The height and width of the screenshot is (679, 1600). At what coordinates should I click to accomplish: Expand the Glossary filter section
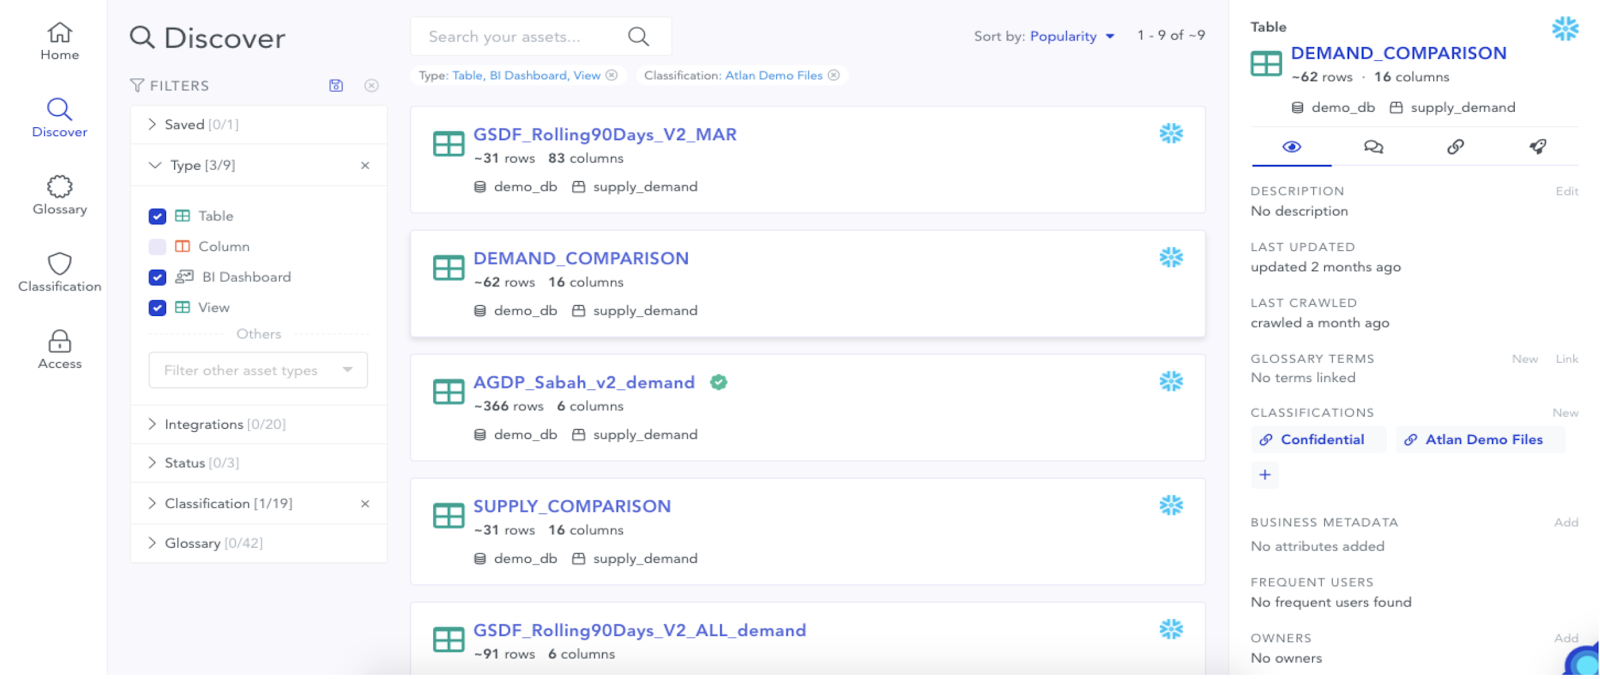click(x=258, y=543)
